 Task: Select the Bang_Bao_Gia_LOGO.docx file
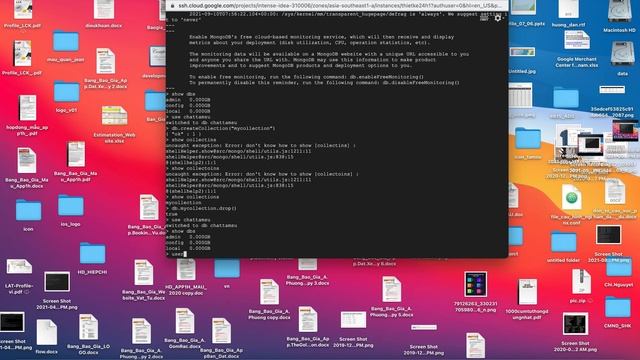tap(88, 327)
